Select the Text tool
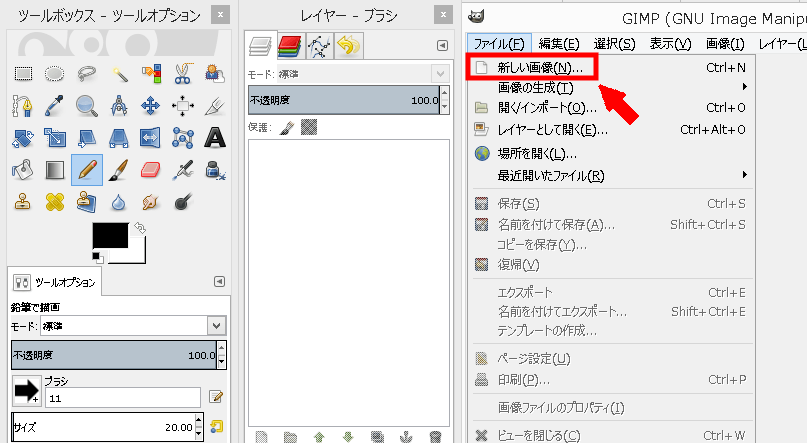The image size is (807, 443). 215,138
